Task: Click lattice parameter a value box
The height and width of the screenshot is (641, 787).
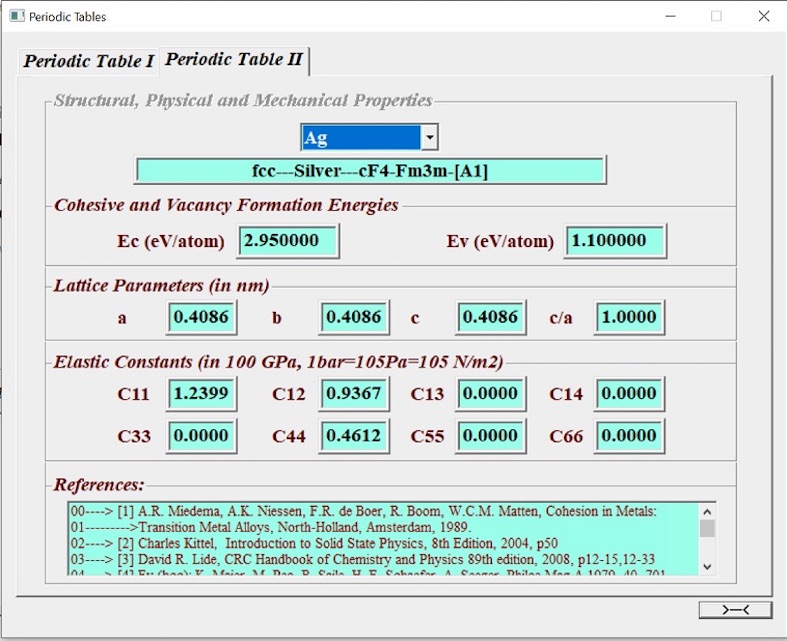Action: pos(201,318)
